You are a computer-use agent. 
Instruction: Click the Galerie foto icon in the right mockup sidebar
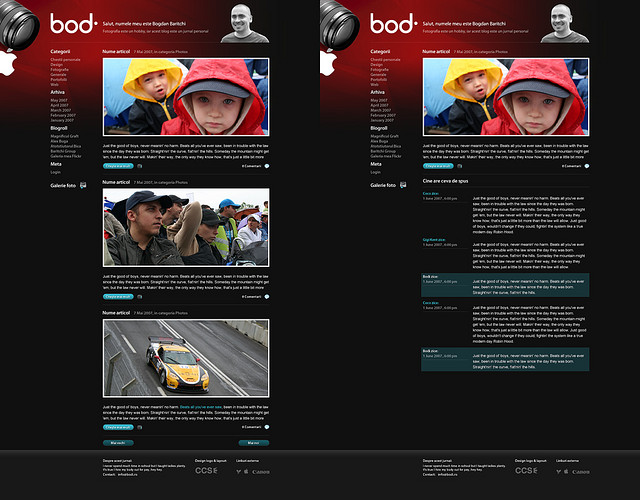point(403,185)
